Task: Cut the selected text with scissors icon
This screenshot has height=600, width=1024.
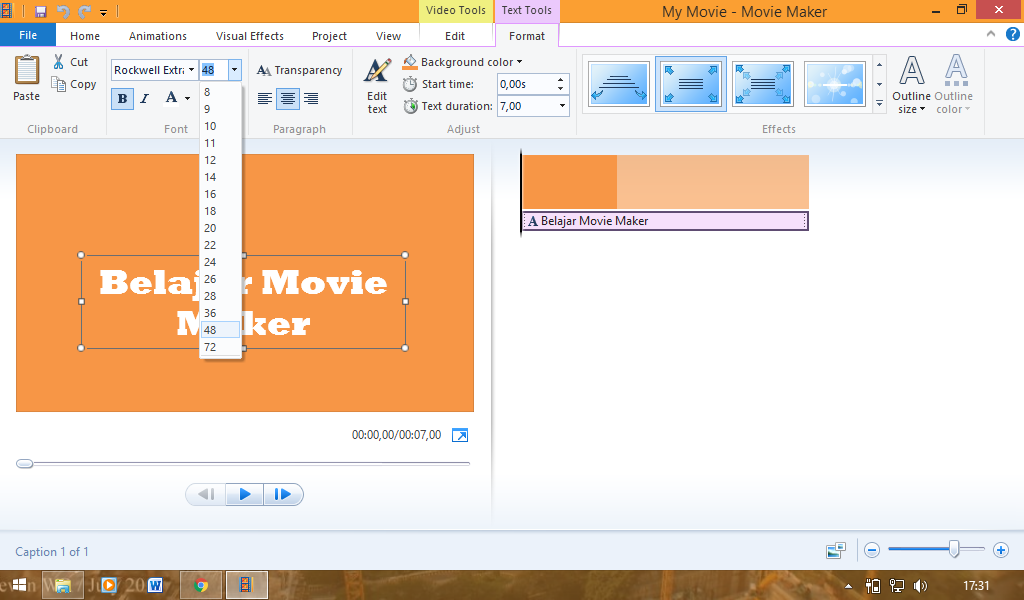Action: pyautogui.click(x=59, y=62)
